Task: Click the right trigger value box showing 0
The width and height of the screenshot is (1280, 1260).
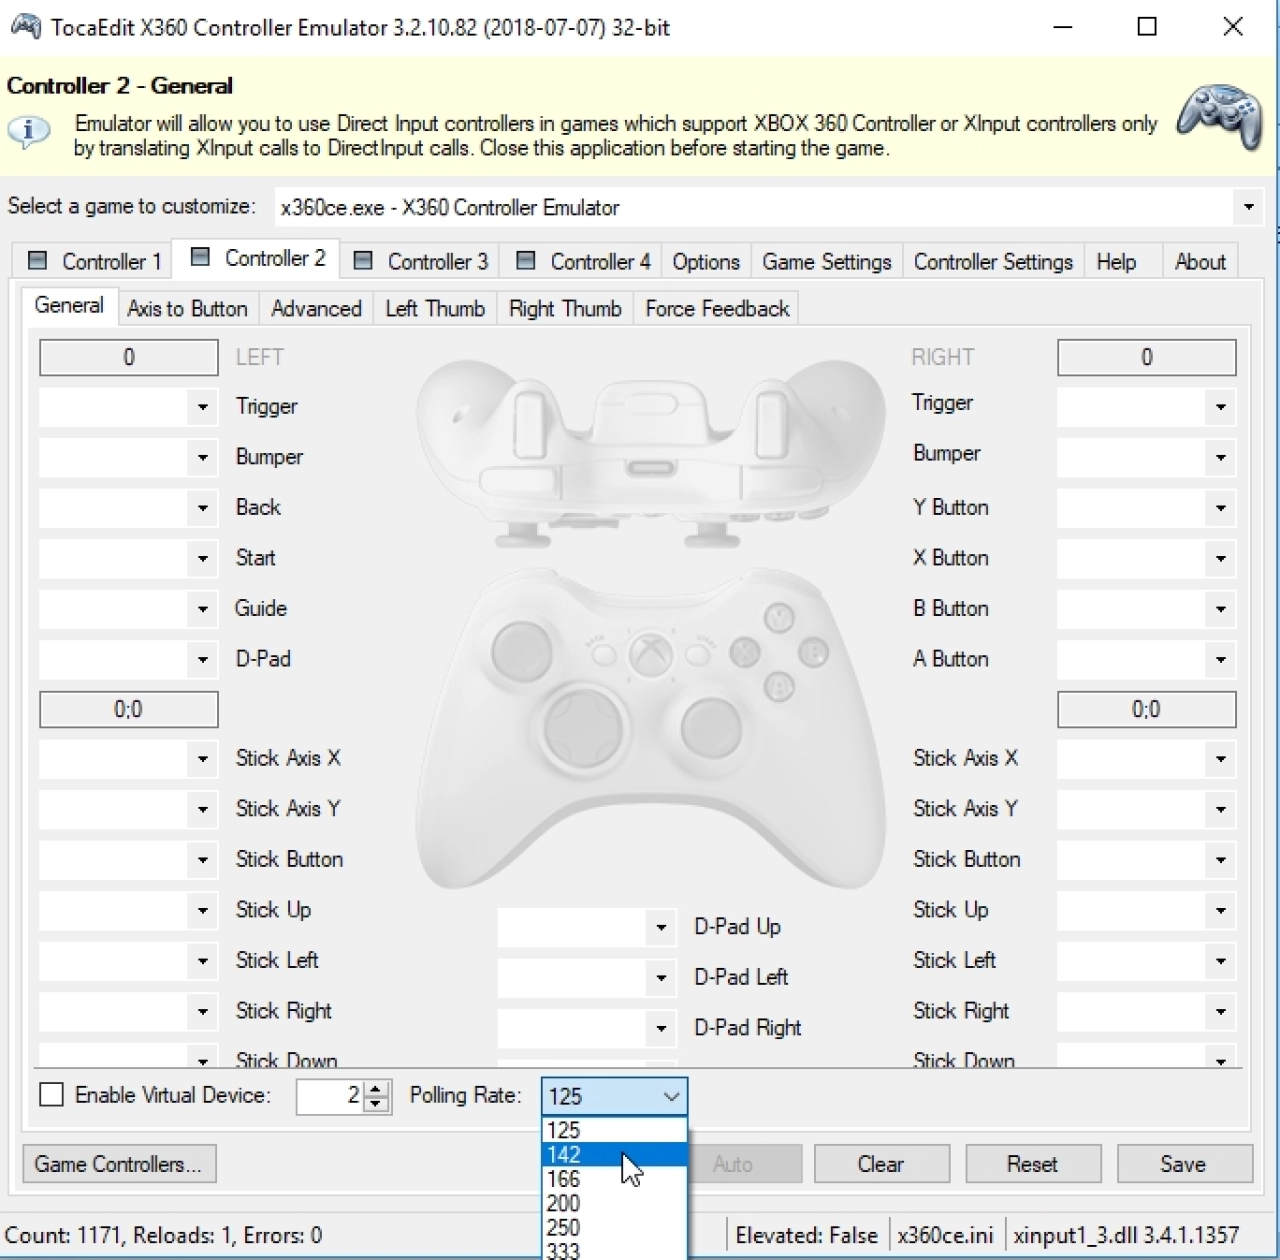Action: [1146, 357]
